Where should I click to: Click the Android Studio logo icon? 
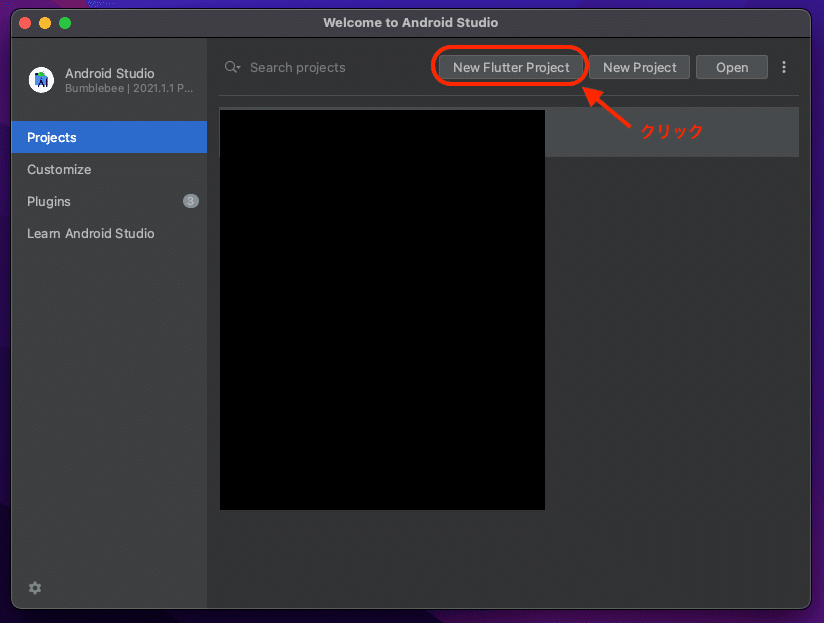(x=41, y=80)
